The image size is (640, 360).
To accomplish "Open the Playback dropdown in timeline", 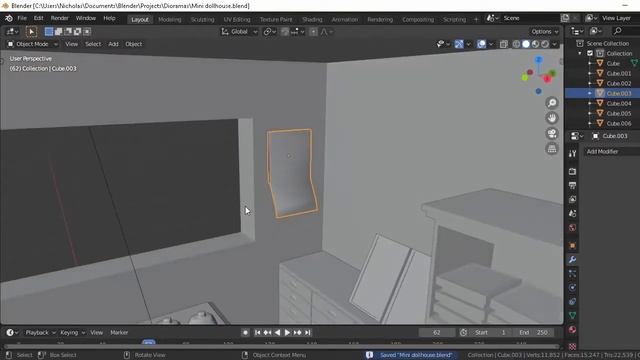I will point(39,333).
